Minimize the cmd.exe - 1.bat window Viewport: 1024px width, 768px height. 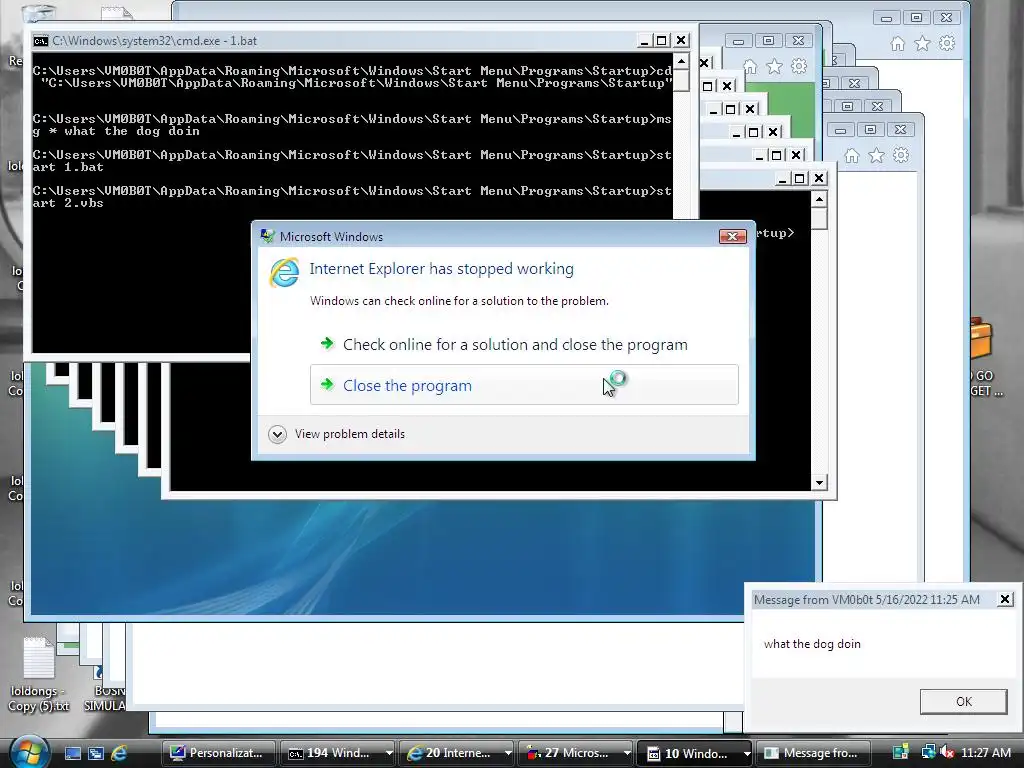644,40
